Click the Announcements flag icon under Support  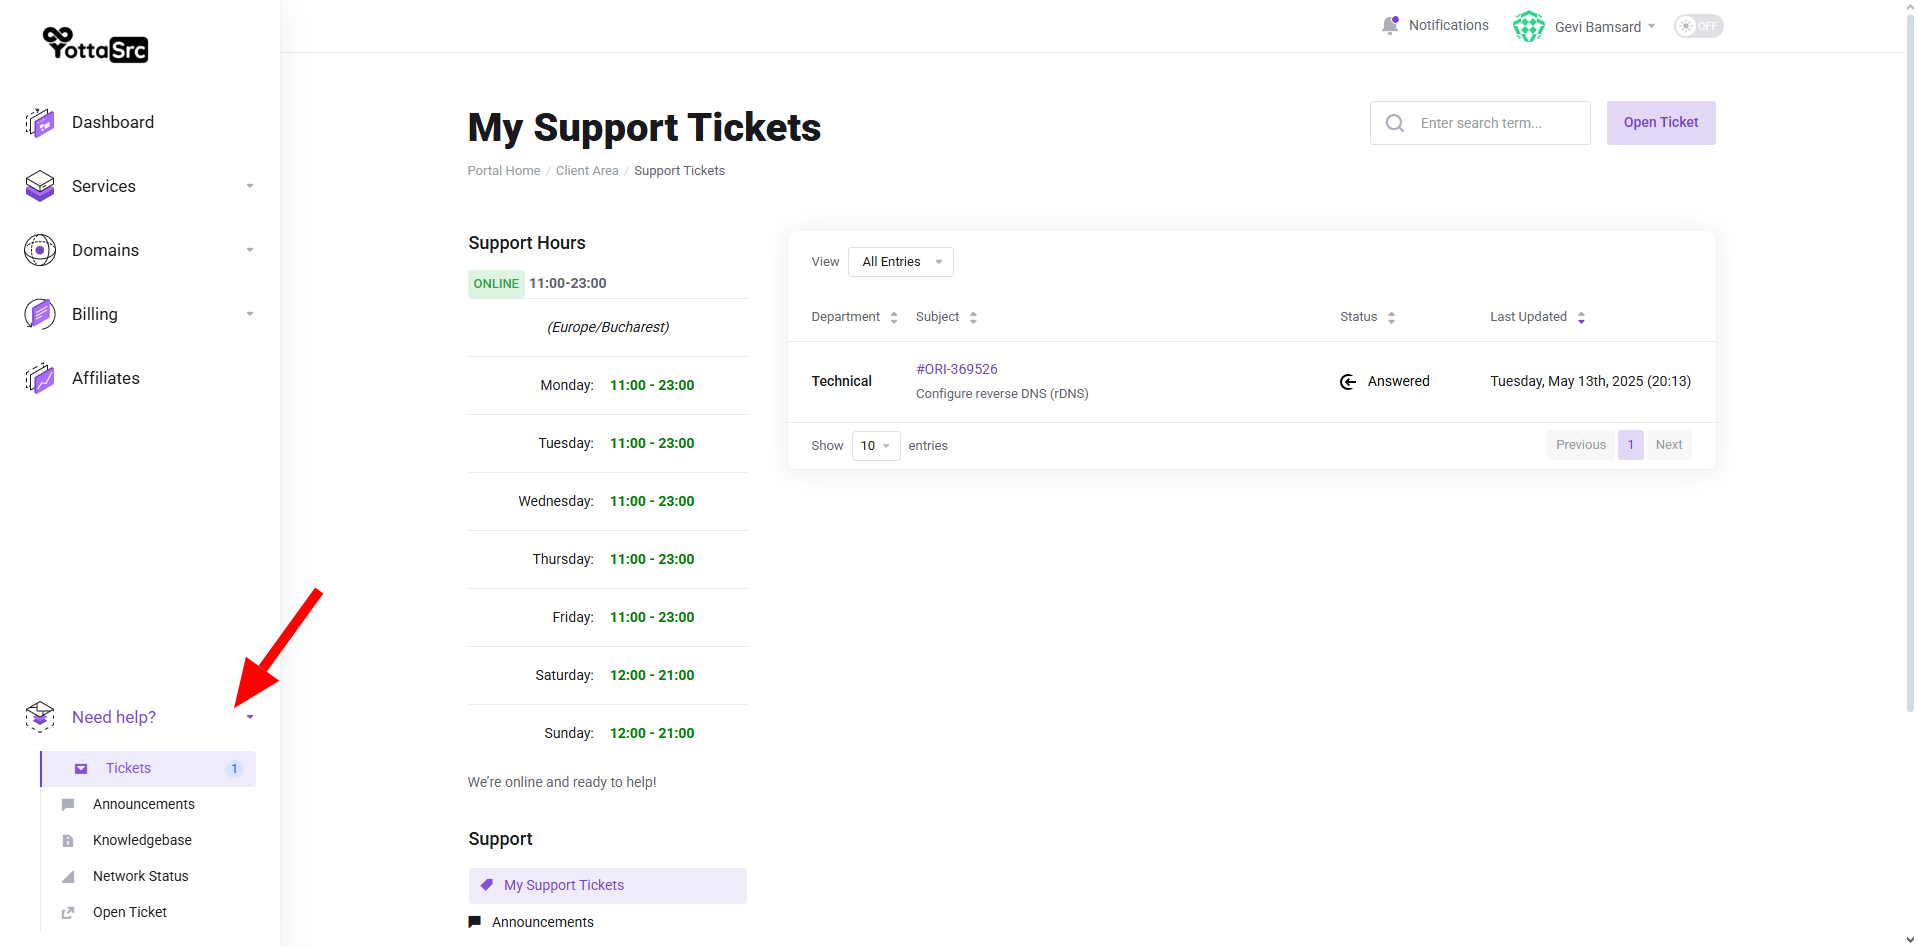475,922
